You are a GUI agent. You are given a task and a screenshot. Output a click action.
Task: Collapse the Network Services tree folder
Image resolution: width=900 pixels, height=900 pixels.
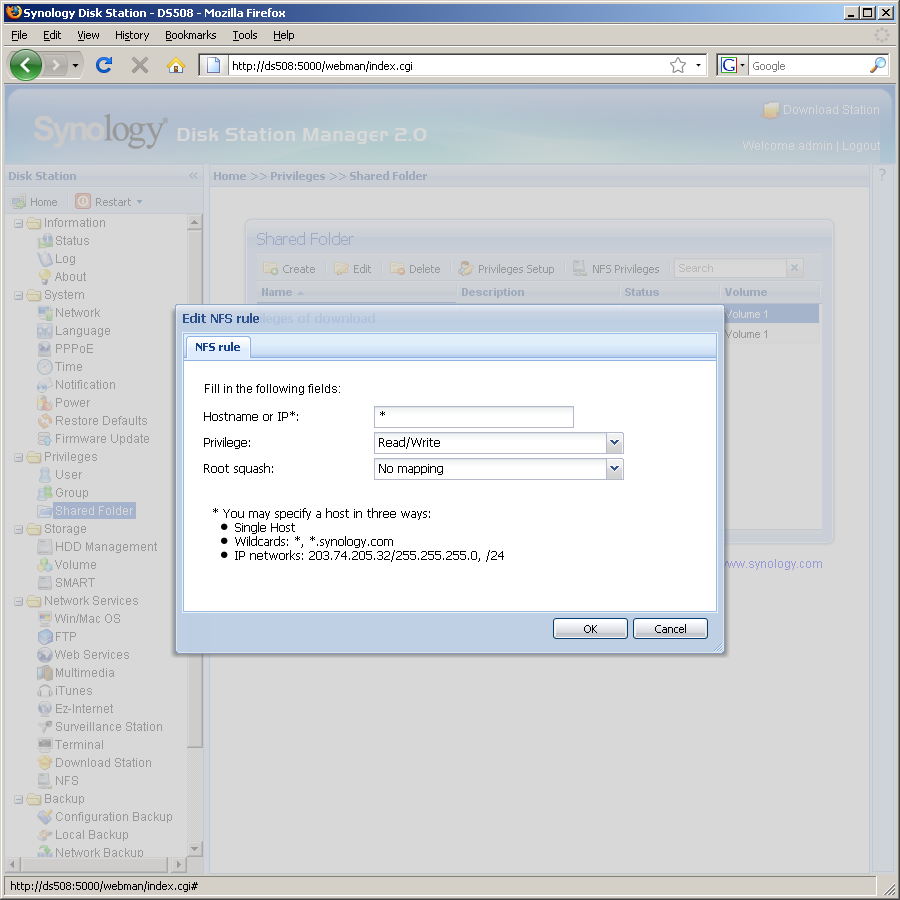[x=18, y=601]
